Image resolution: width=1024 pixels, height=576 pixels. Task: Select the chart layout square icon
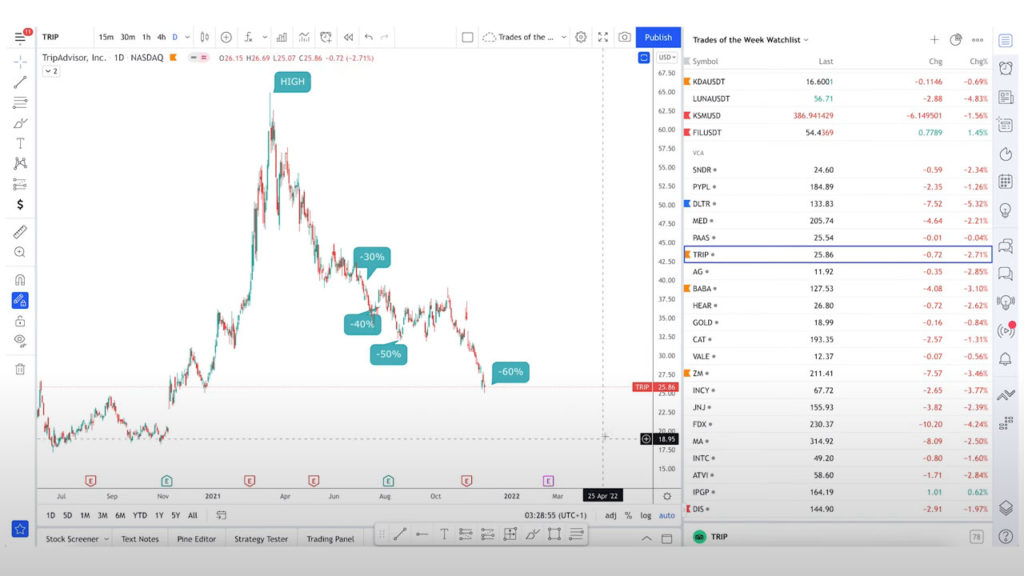pyautogui.click(x=468, y=37)
